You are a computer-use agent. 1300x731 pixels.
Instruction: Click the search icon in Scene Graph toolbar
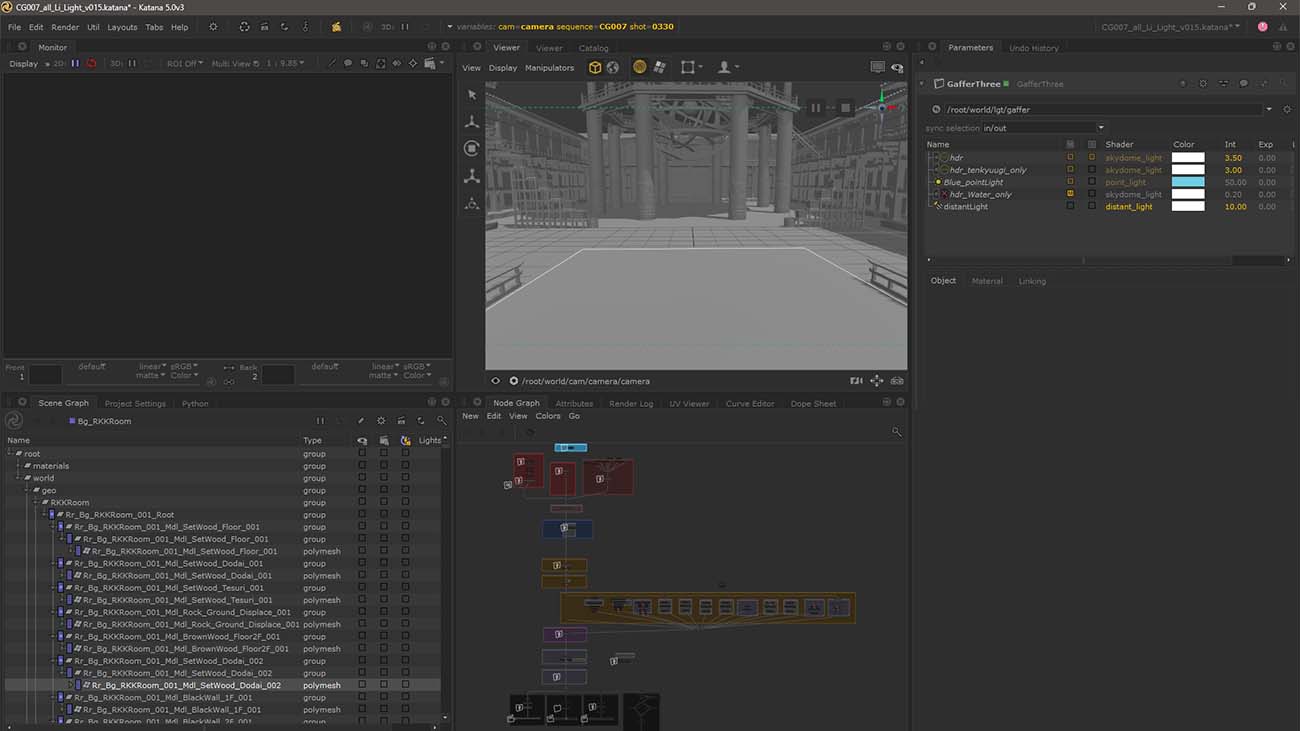pyautogui.click(x=441, y=421)
